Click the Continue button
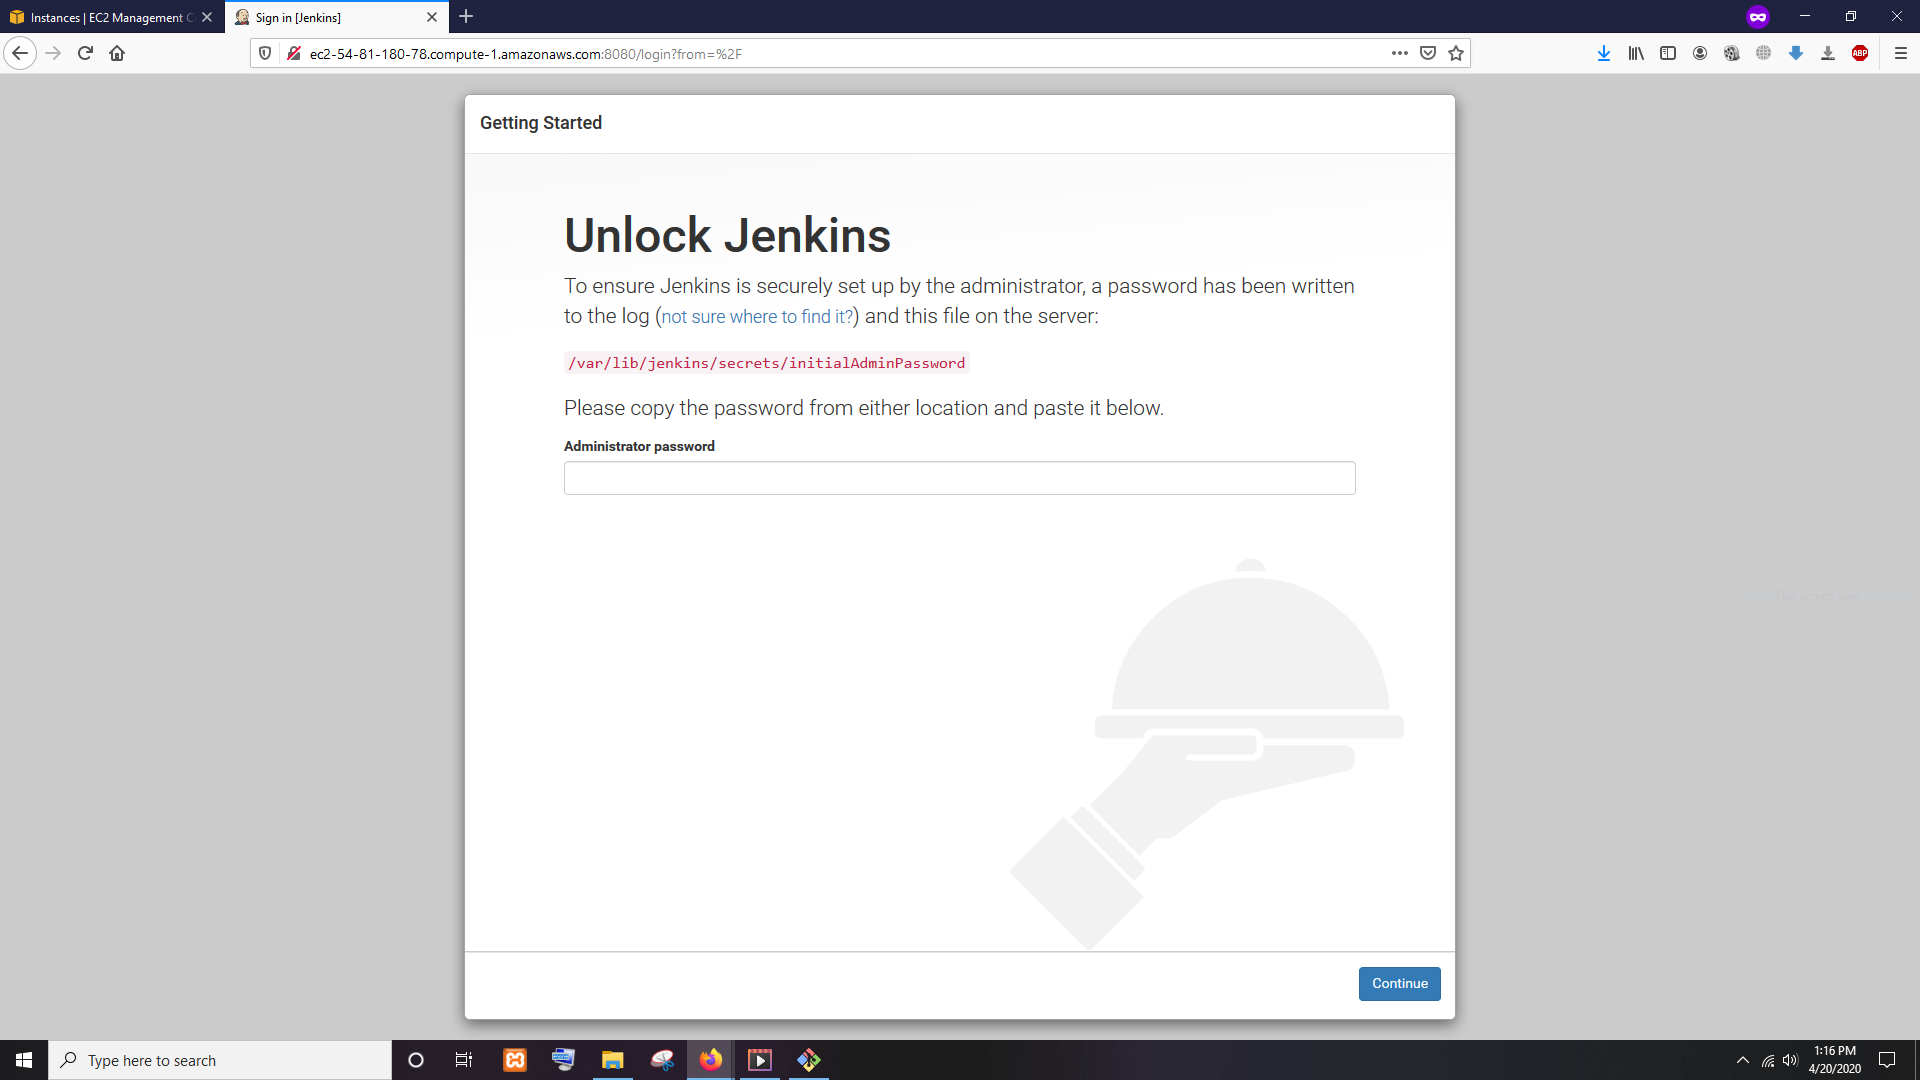The height and width of the screenshot is (1080, 1920). 1399,984
